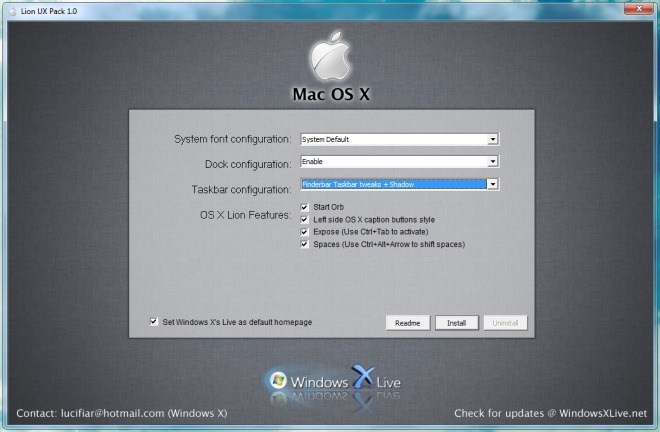Click the Dock configuration label
The image size is (660, 432).
[x=248, y=164]
